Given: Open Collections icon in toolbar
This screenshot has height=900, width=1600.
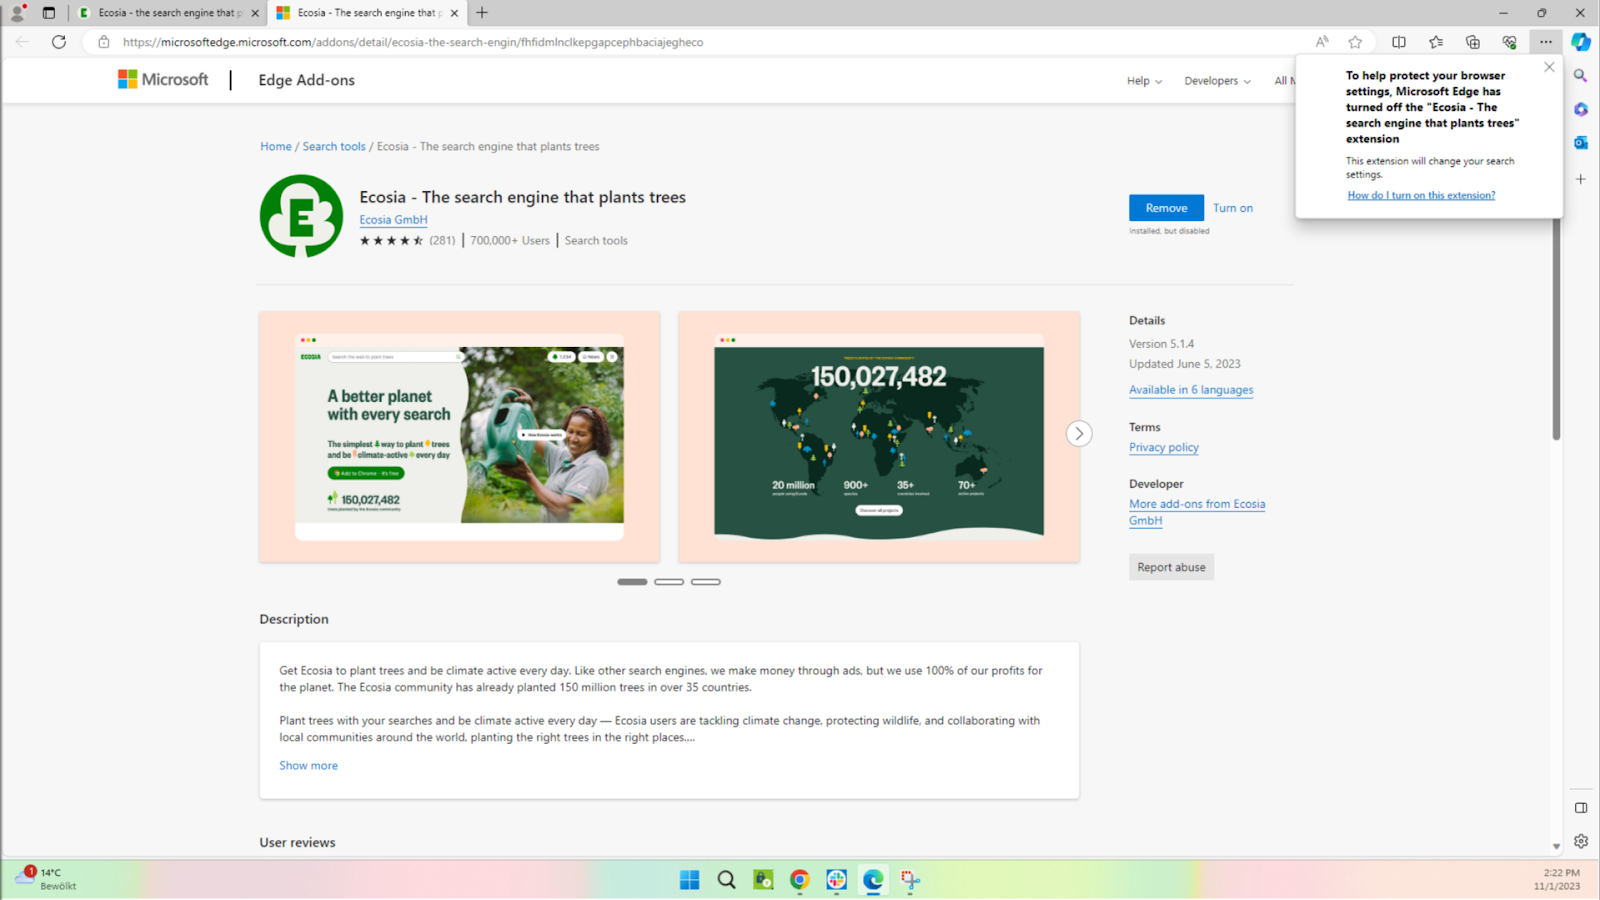Looking at the screenshot, I should click(x=1473, y=42).
